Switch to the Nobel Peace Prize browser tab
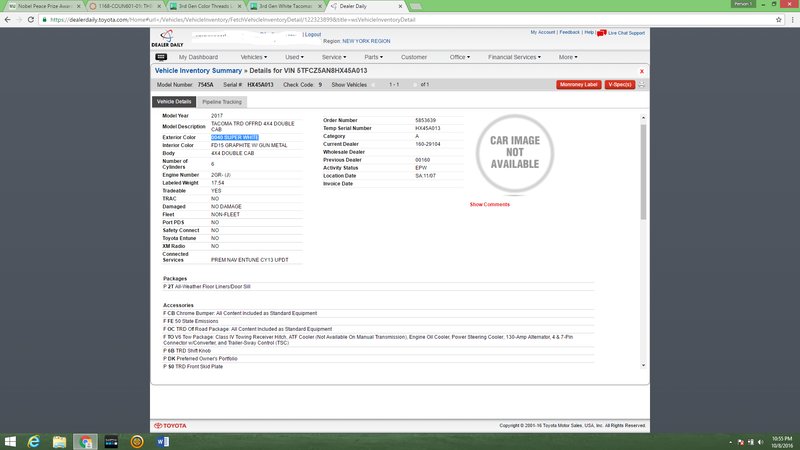Viewport: 800px width, 450px height. pyautogui.click(x=43, y=6)
